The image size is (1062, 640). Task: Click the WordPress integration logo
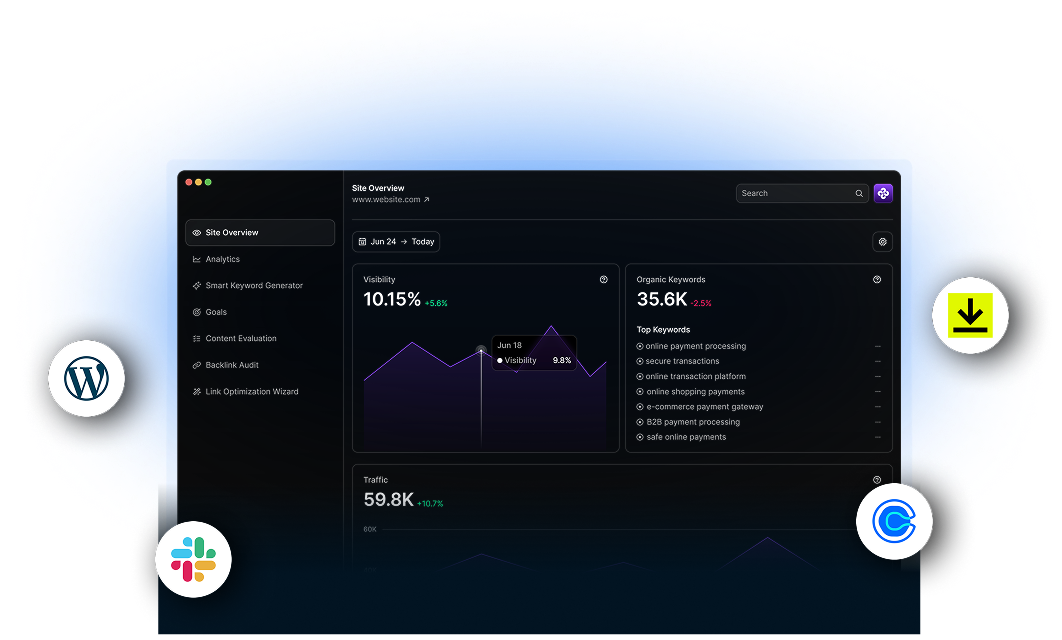86,378
